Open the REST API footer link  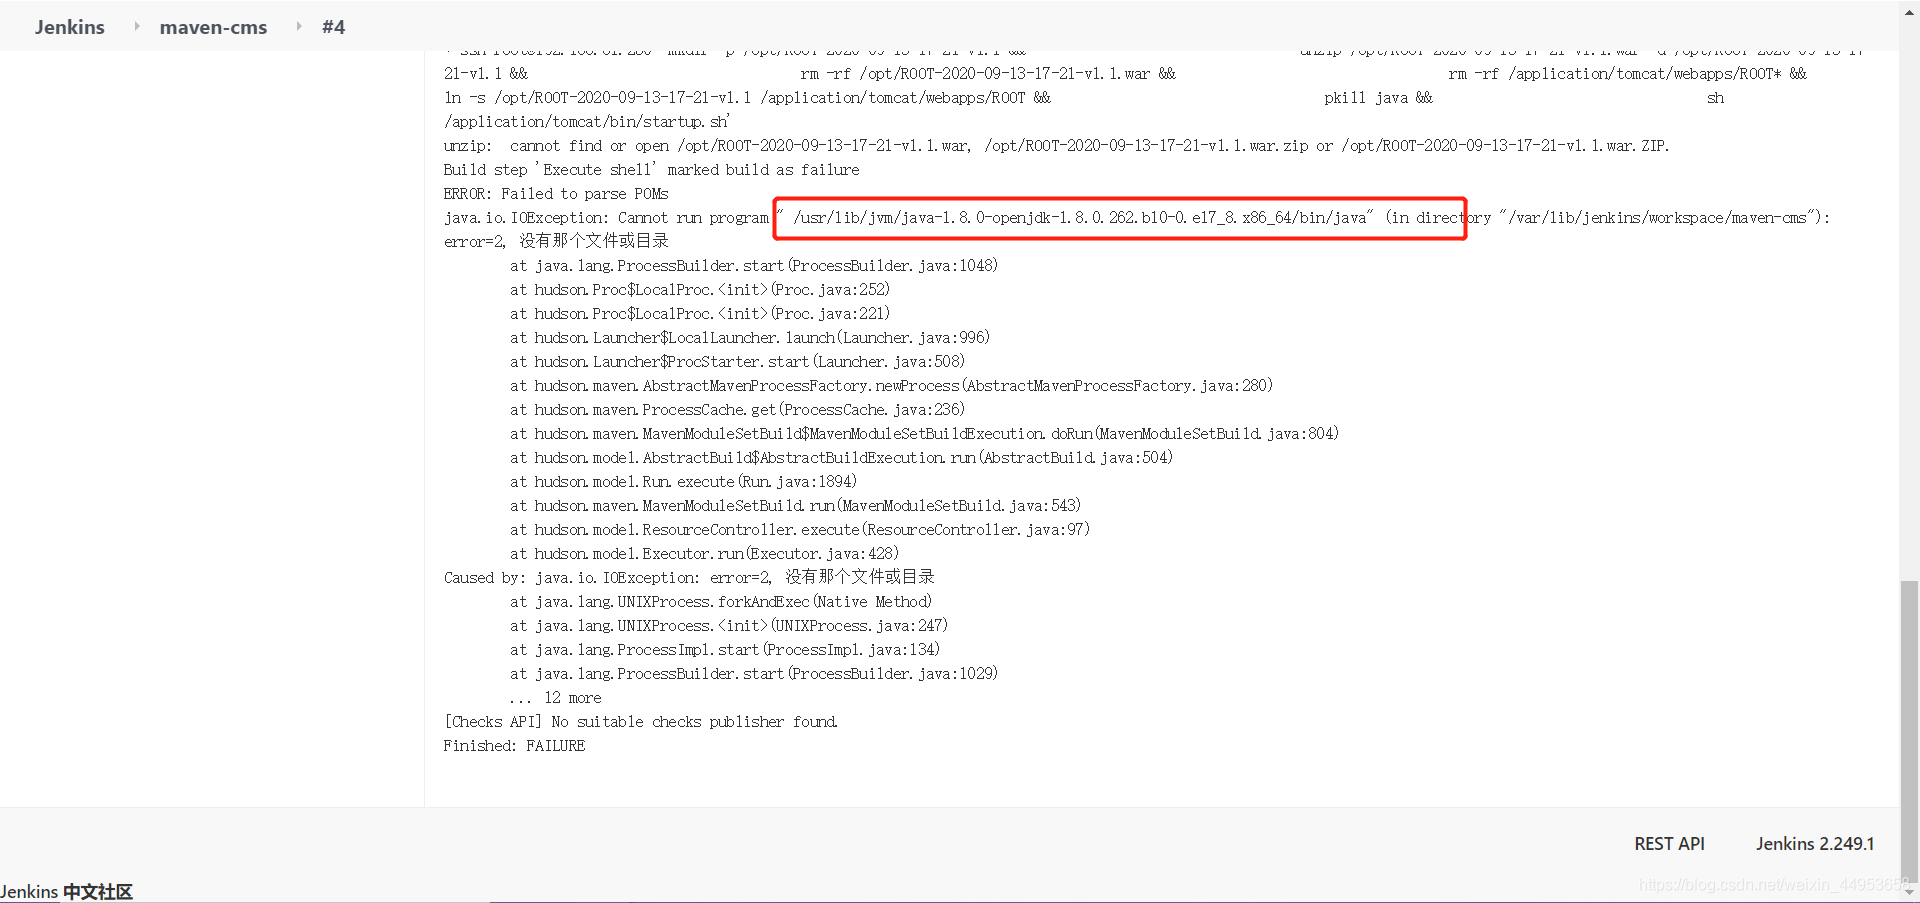(x=1669, y=844)
